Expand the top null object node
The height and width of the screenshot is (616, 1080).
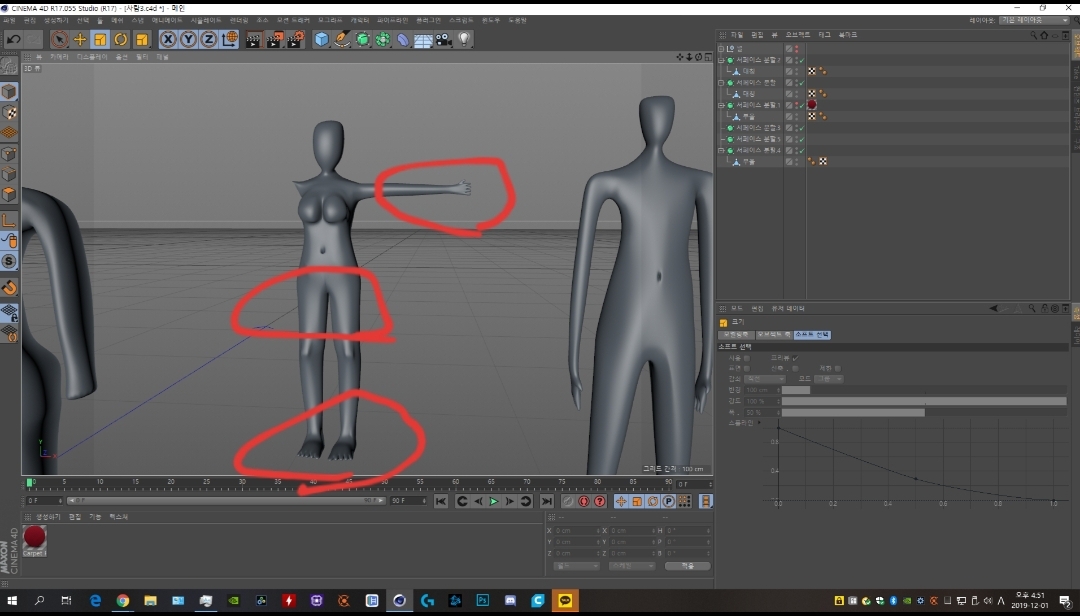point(721,49)
